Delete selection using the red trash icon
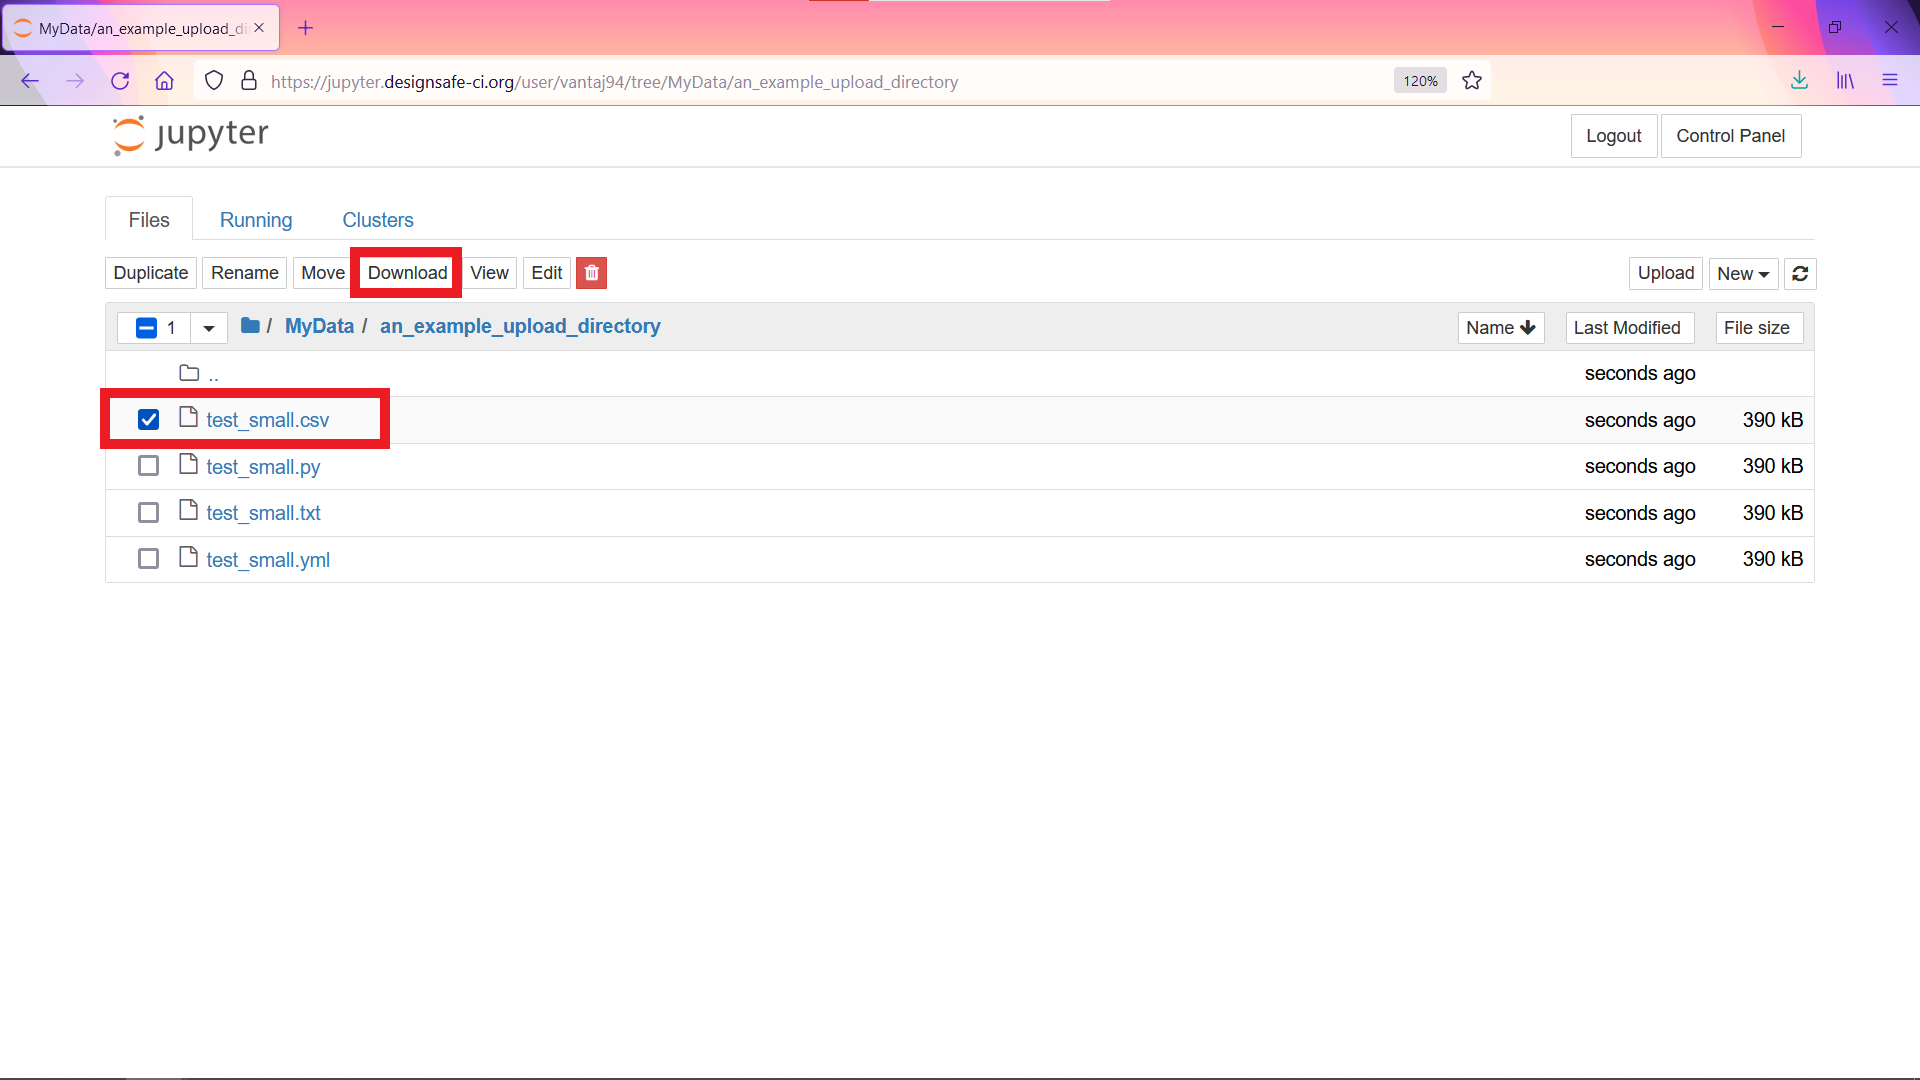The image size is (1920, 1080). (591, 272)
